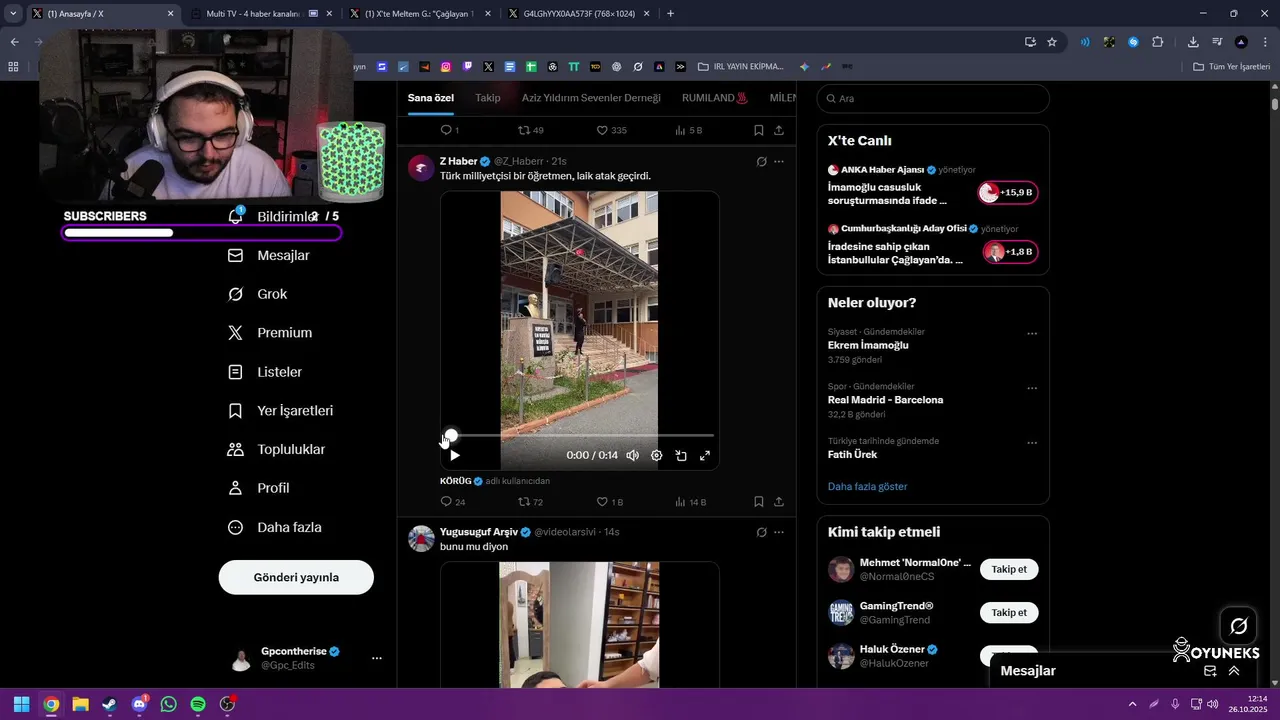
Task: Share the top post with 335 likes
Action: pos(779,130)
